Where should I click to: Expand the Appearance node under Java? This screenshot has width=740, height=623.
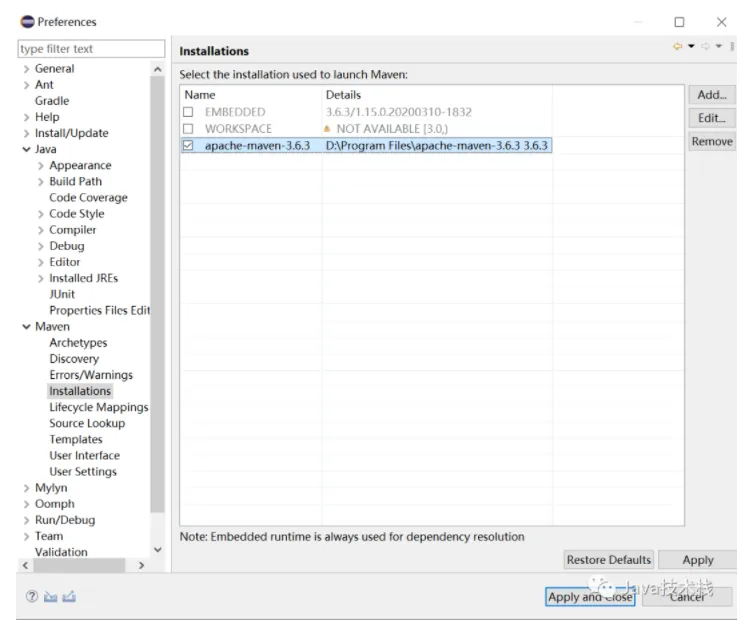[x=41, y=166]
